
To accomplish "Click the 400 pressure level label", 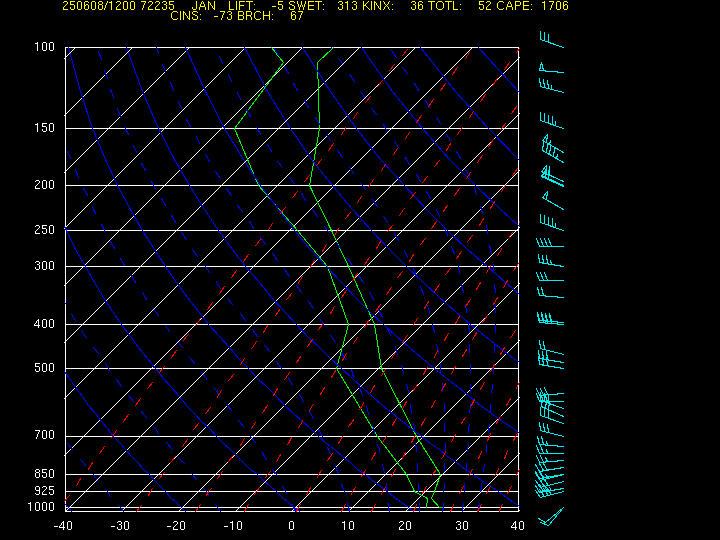I will point(45,324).
